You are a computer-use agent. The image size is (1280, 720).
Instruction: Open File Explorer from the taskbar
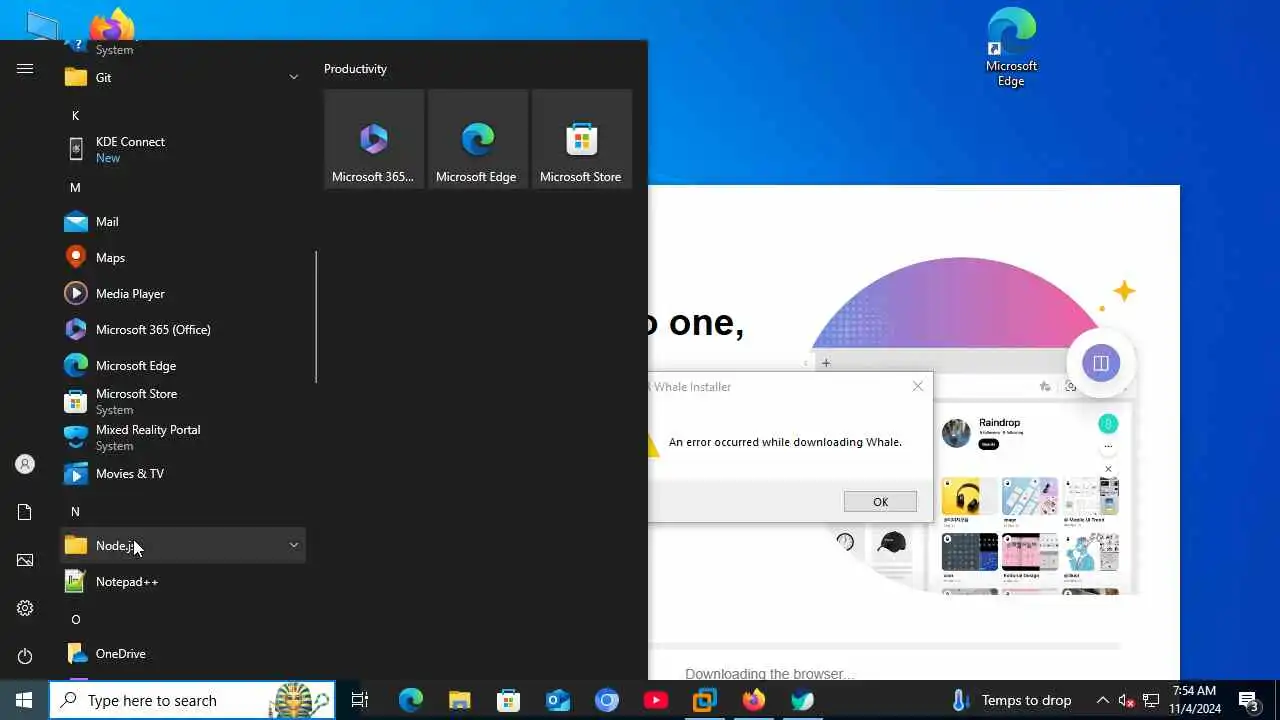click(x=459, y=700)
